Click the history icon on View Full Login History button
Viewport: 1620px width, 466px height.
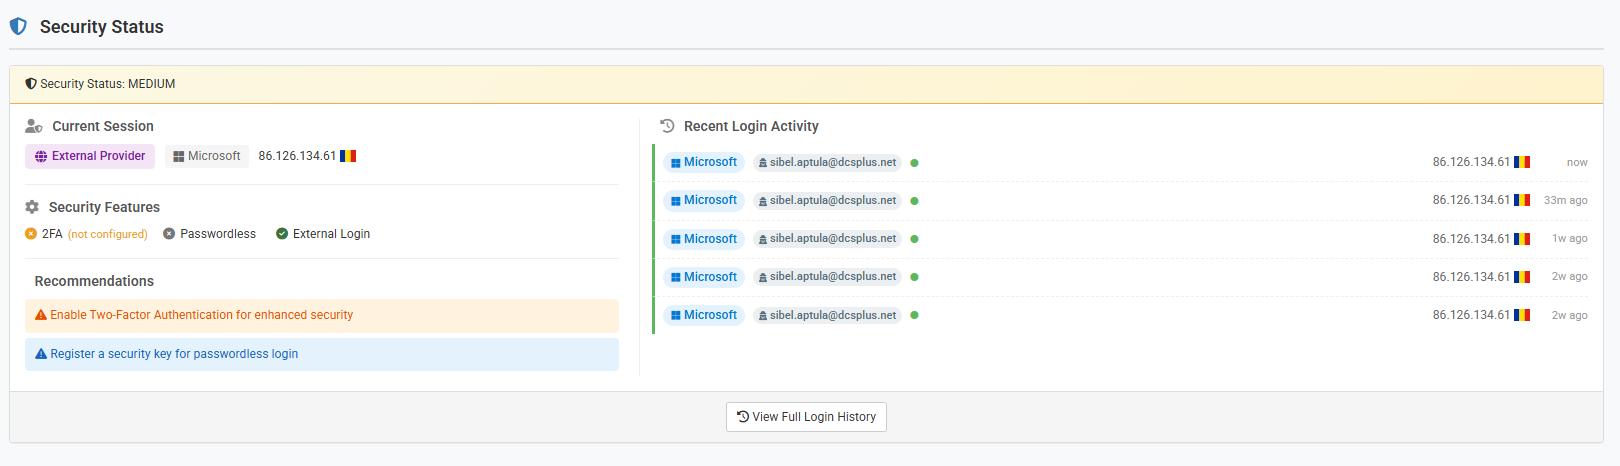click(x=743, y=417)
